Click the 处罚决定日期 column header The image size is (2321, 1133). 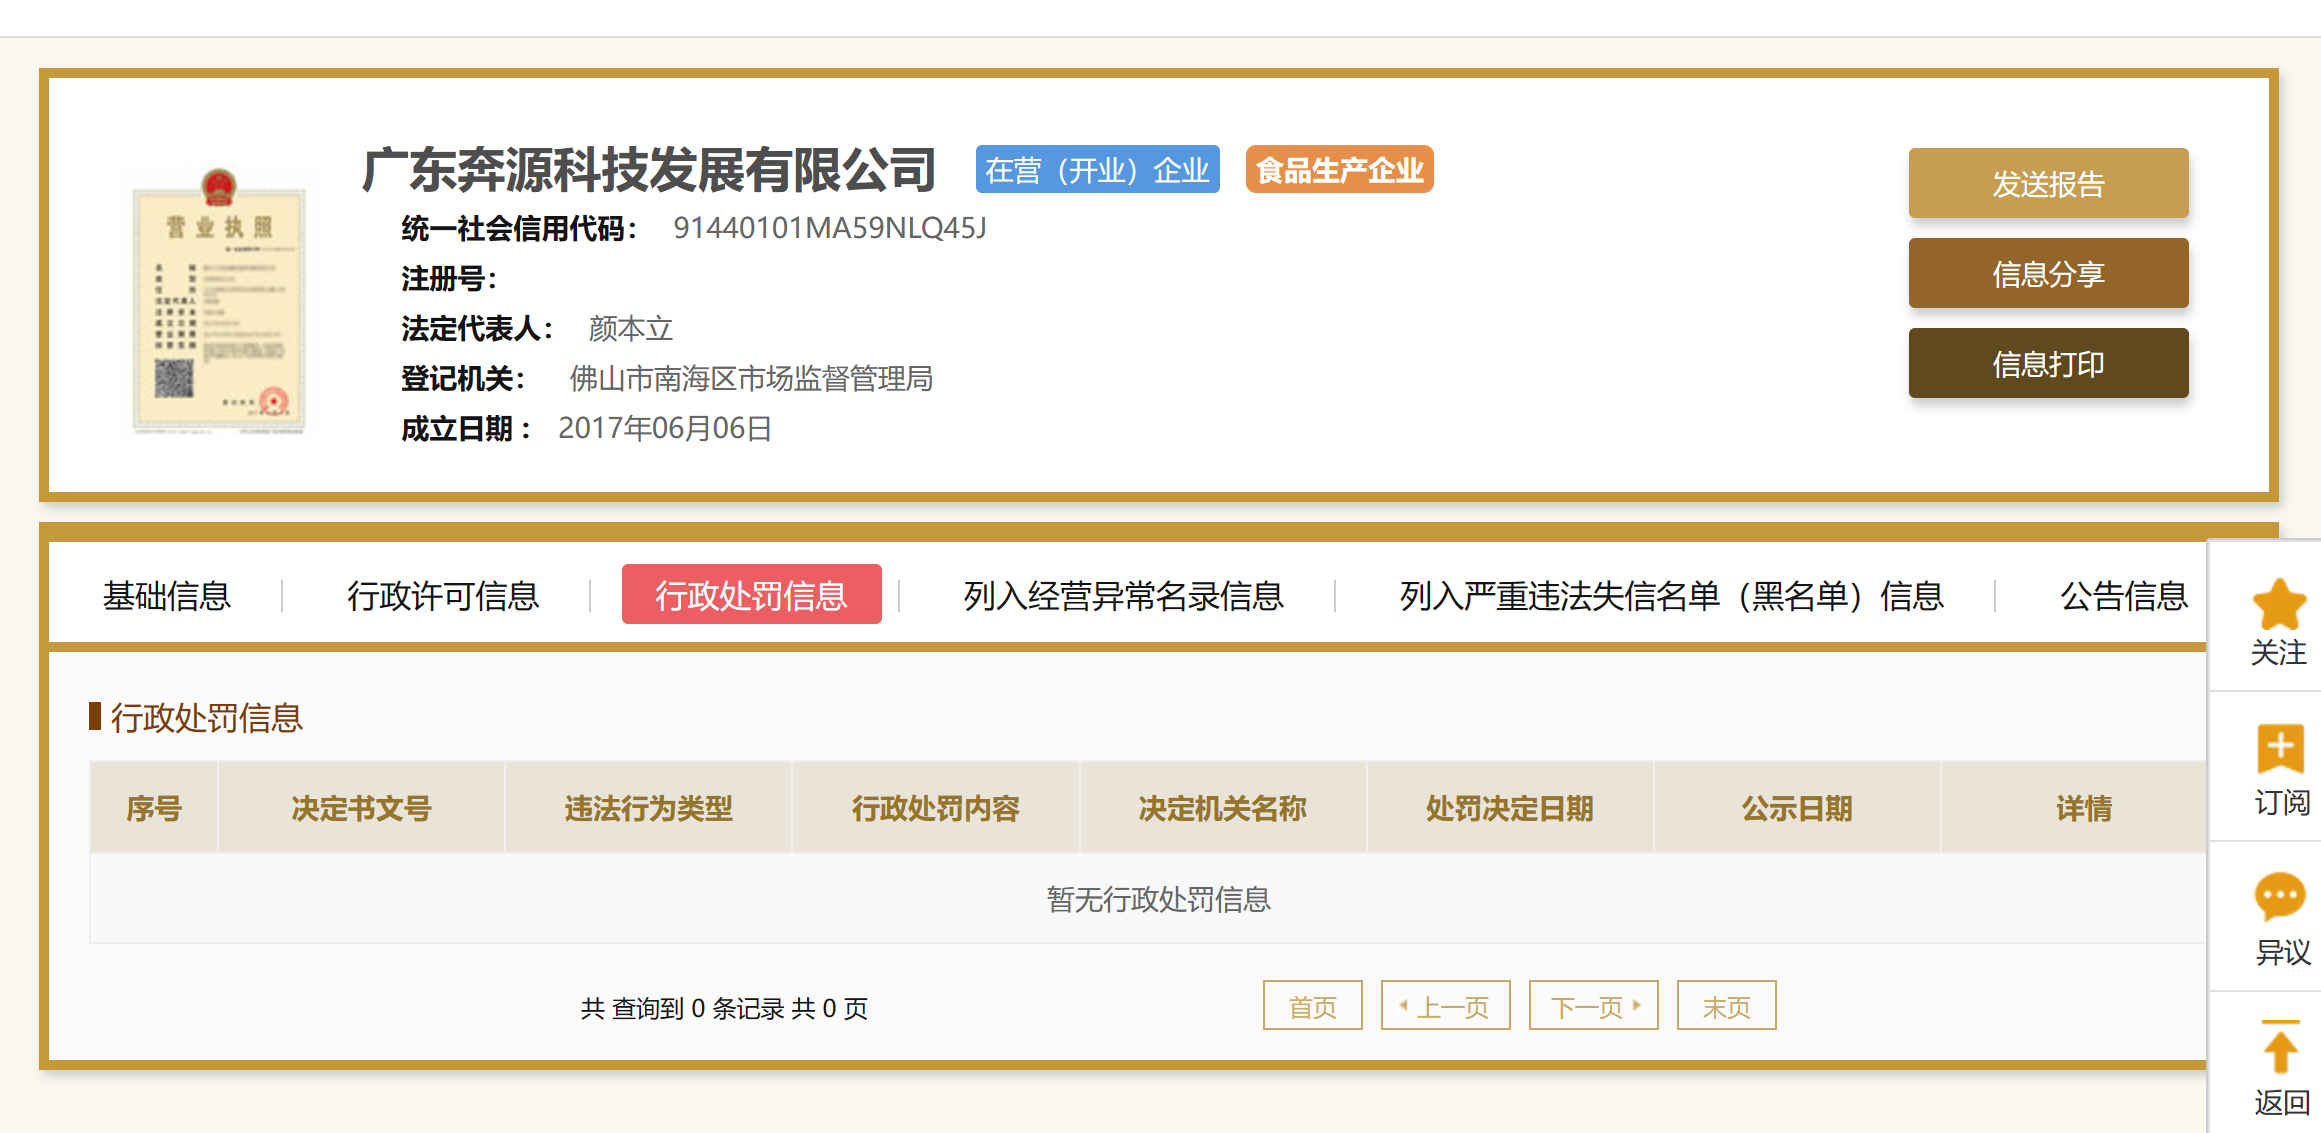point(1509,808)
